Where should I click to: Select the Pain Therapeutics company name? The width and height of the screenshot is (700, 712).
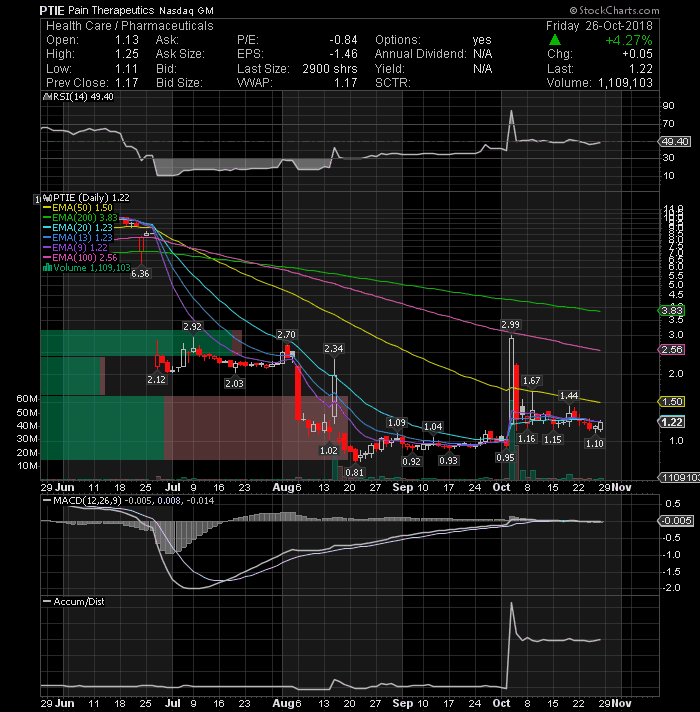click(x=111, y=10)
